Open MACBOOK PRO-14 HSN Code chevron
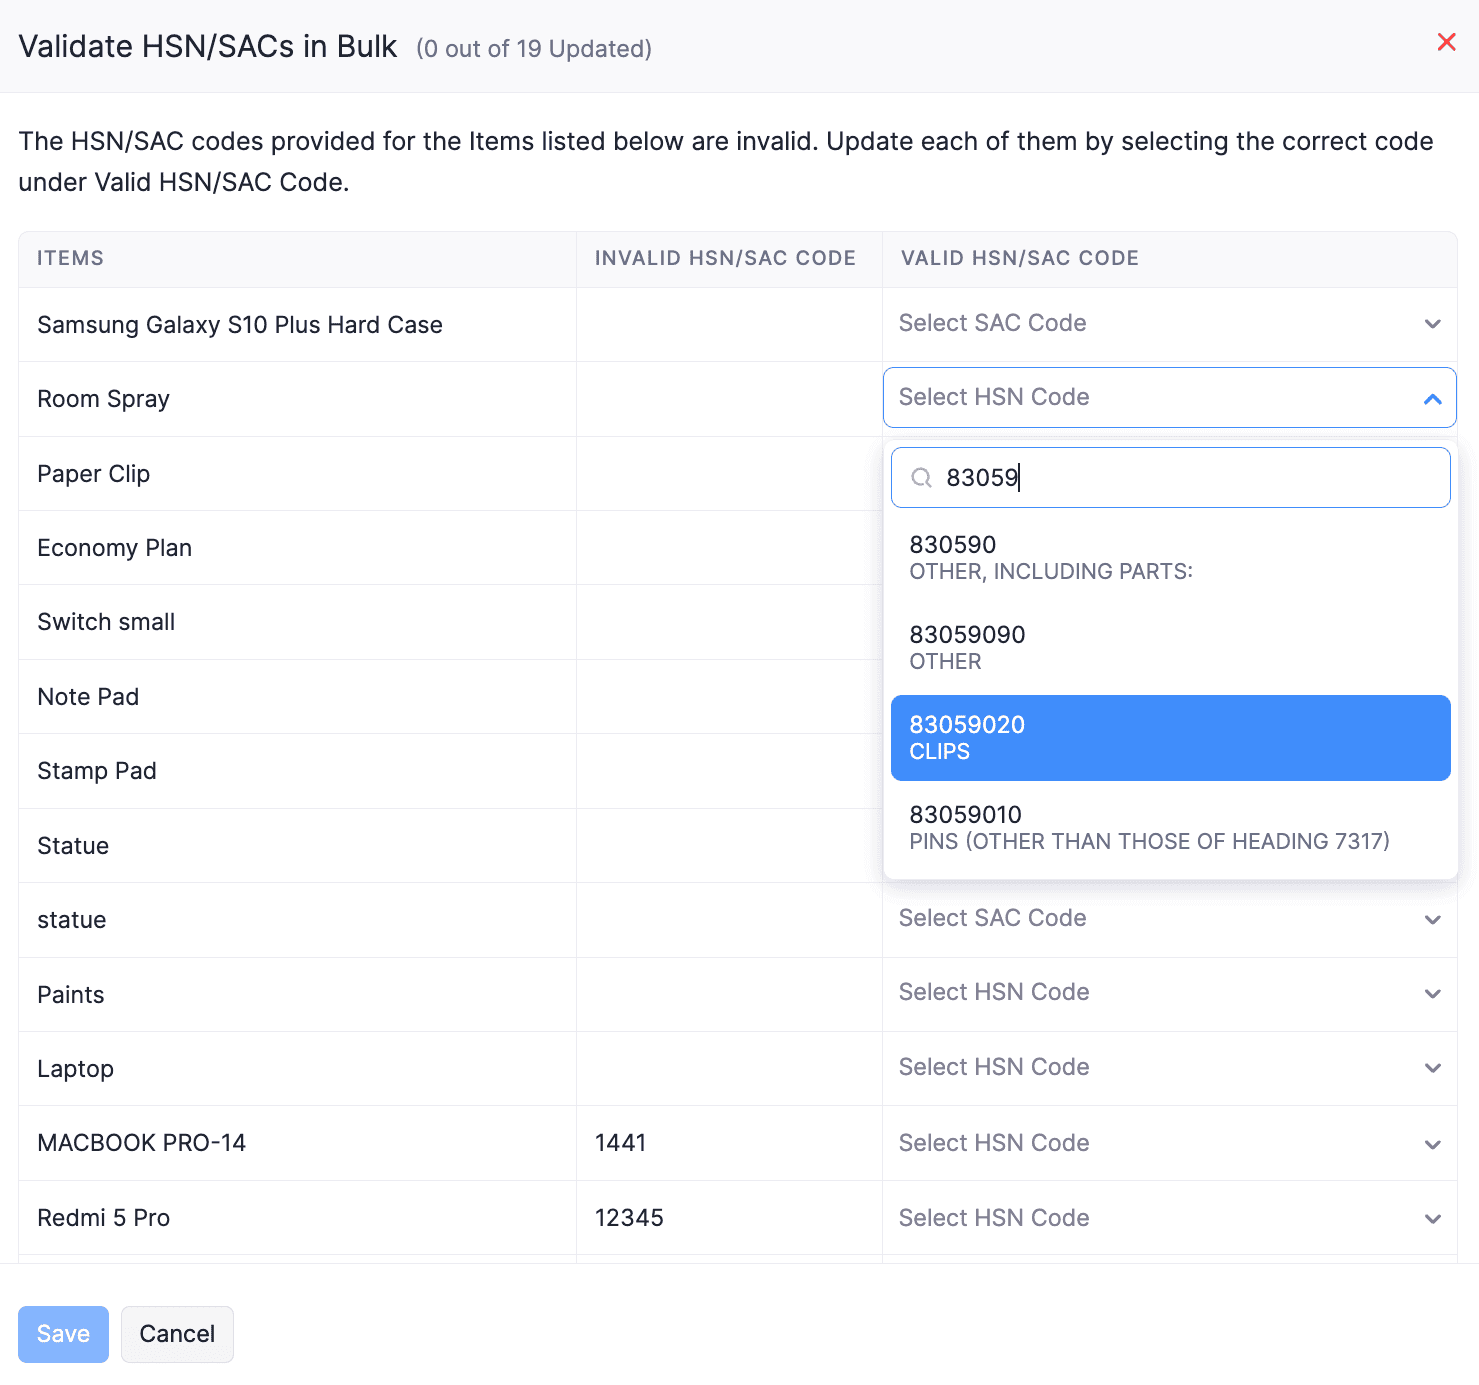This screenshot has width=1479, height=1385. pyautogui.click(x=1432, y=1144)
